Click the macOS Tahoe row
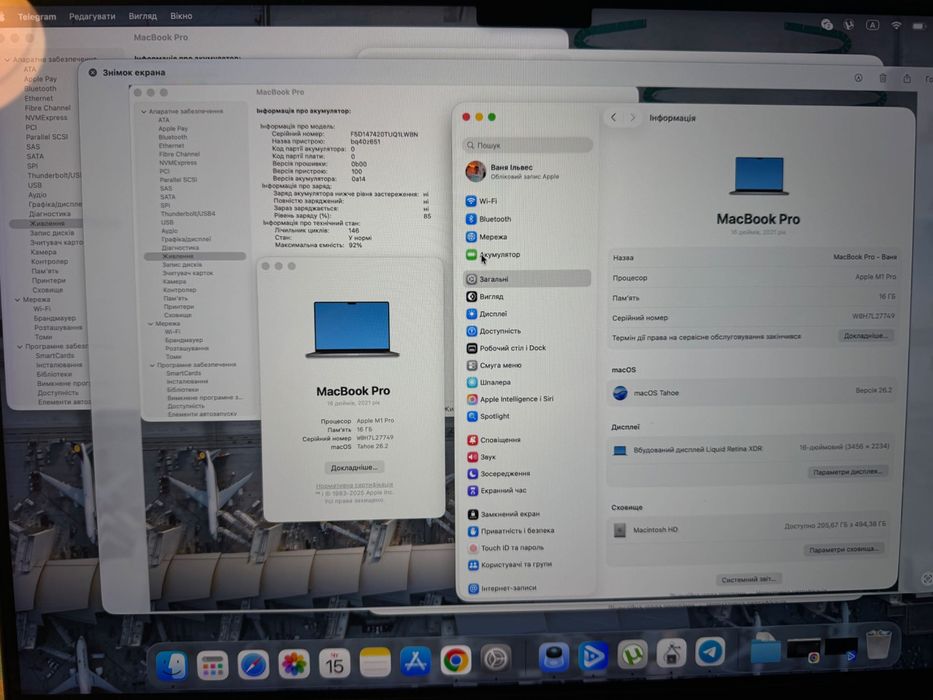 click(x=752, y=392)
